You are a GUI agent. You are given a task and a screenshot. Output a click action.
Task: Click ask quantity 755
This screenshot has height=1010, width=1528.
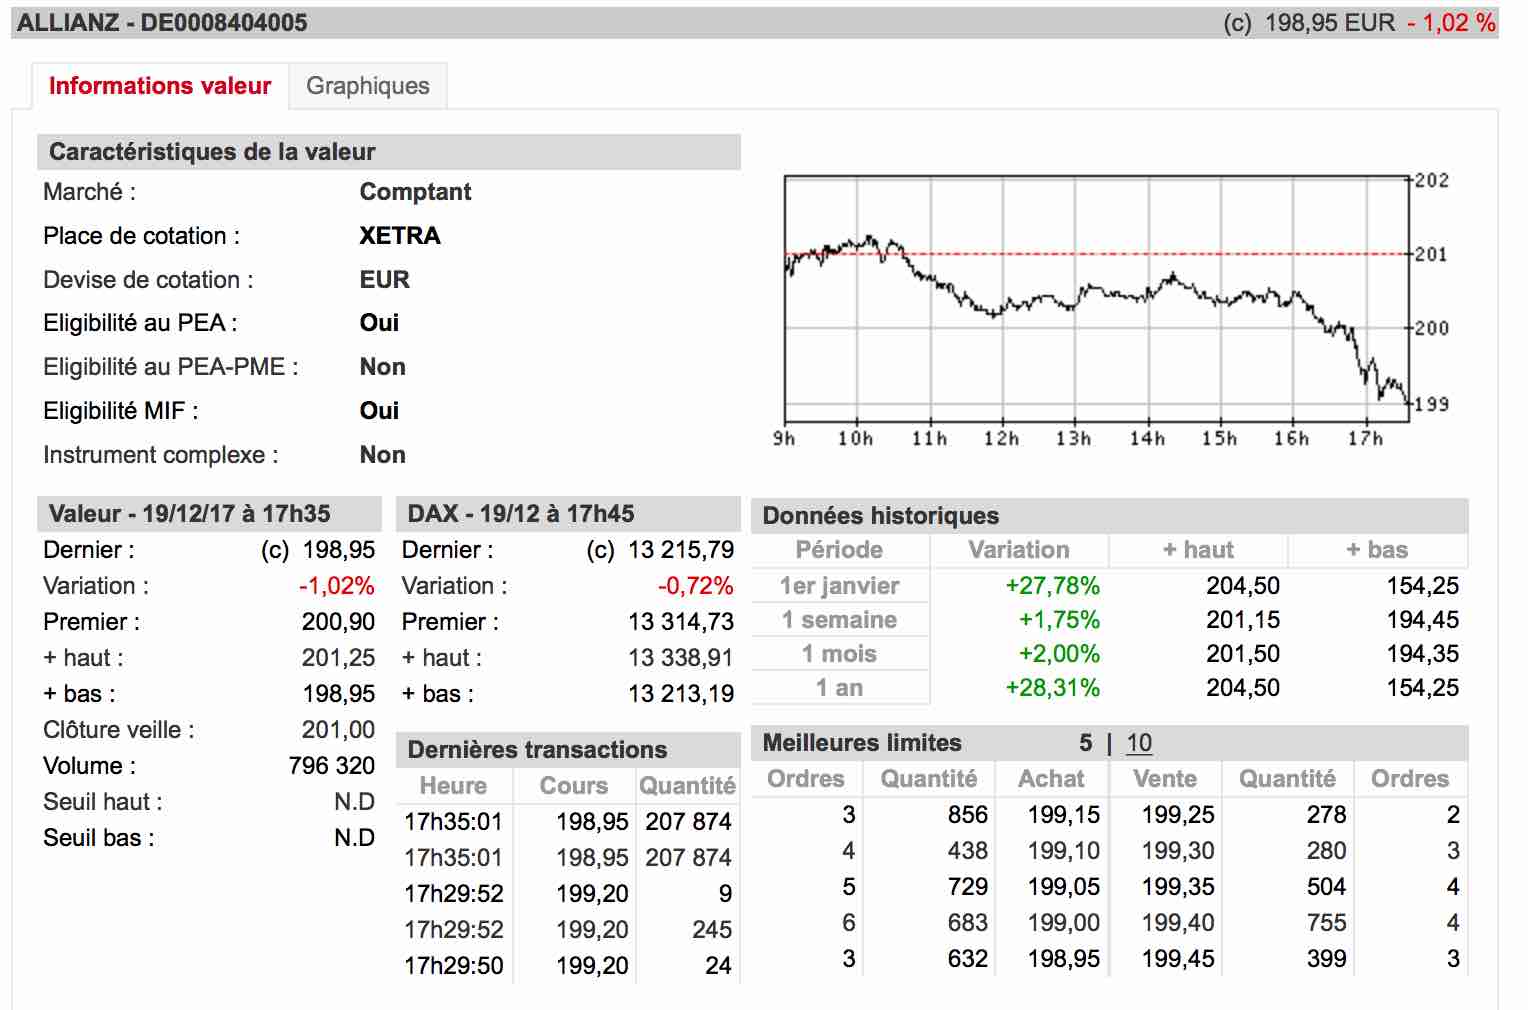(1326, 923)
